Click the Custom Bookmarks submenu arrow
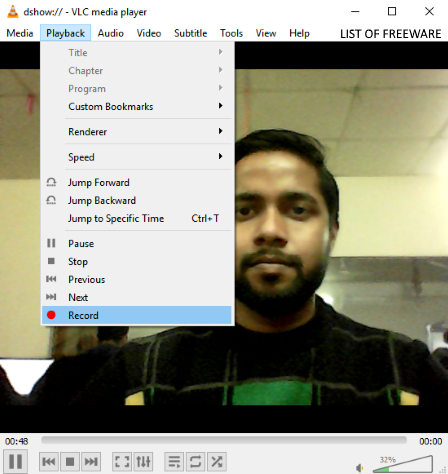Image resolution: width=448 pixels, height=474 pixels. pyautogui.click(x=220, y=106)
